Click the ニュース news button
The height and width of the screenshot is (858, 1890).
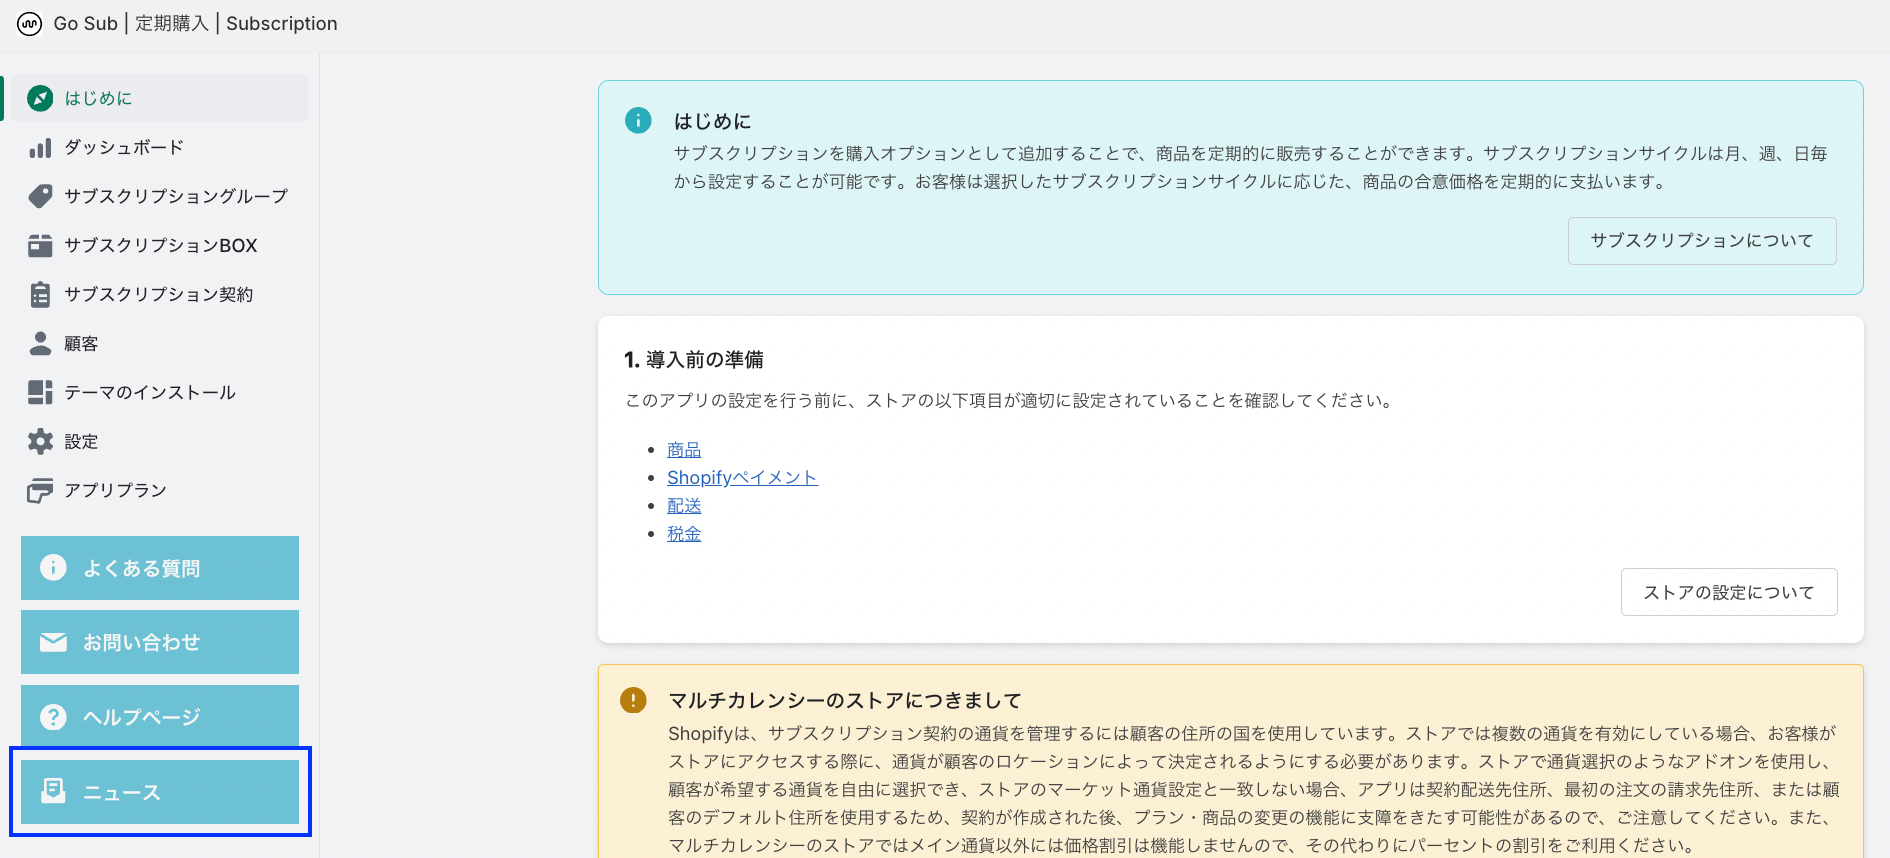[x=160, y=792]
